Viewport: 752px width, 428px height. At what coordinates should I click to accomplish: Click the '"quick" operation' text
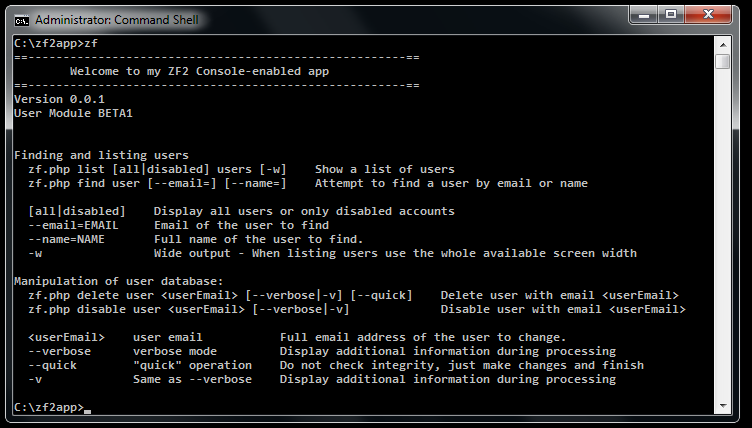[x=192, y=366]
